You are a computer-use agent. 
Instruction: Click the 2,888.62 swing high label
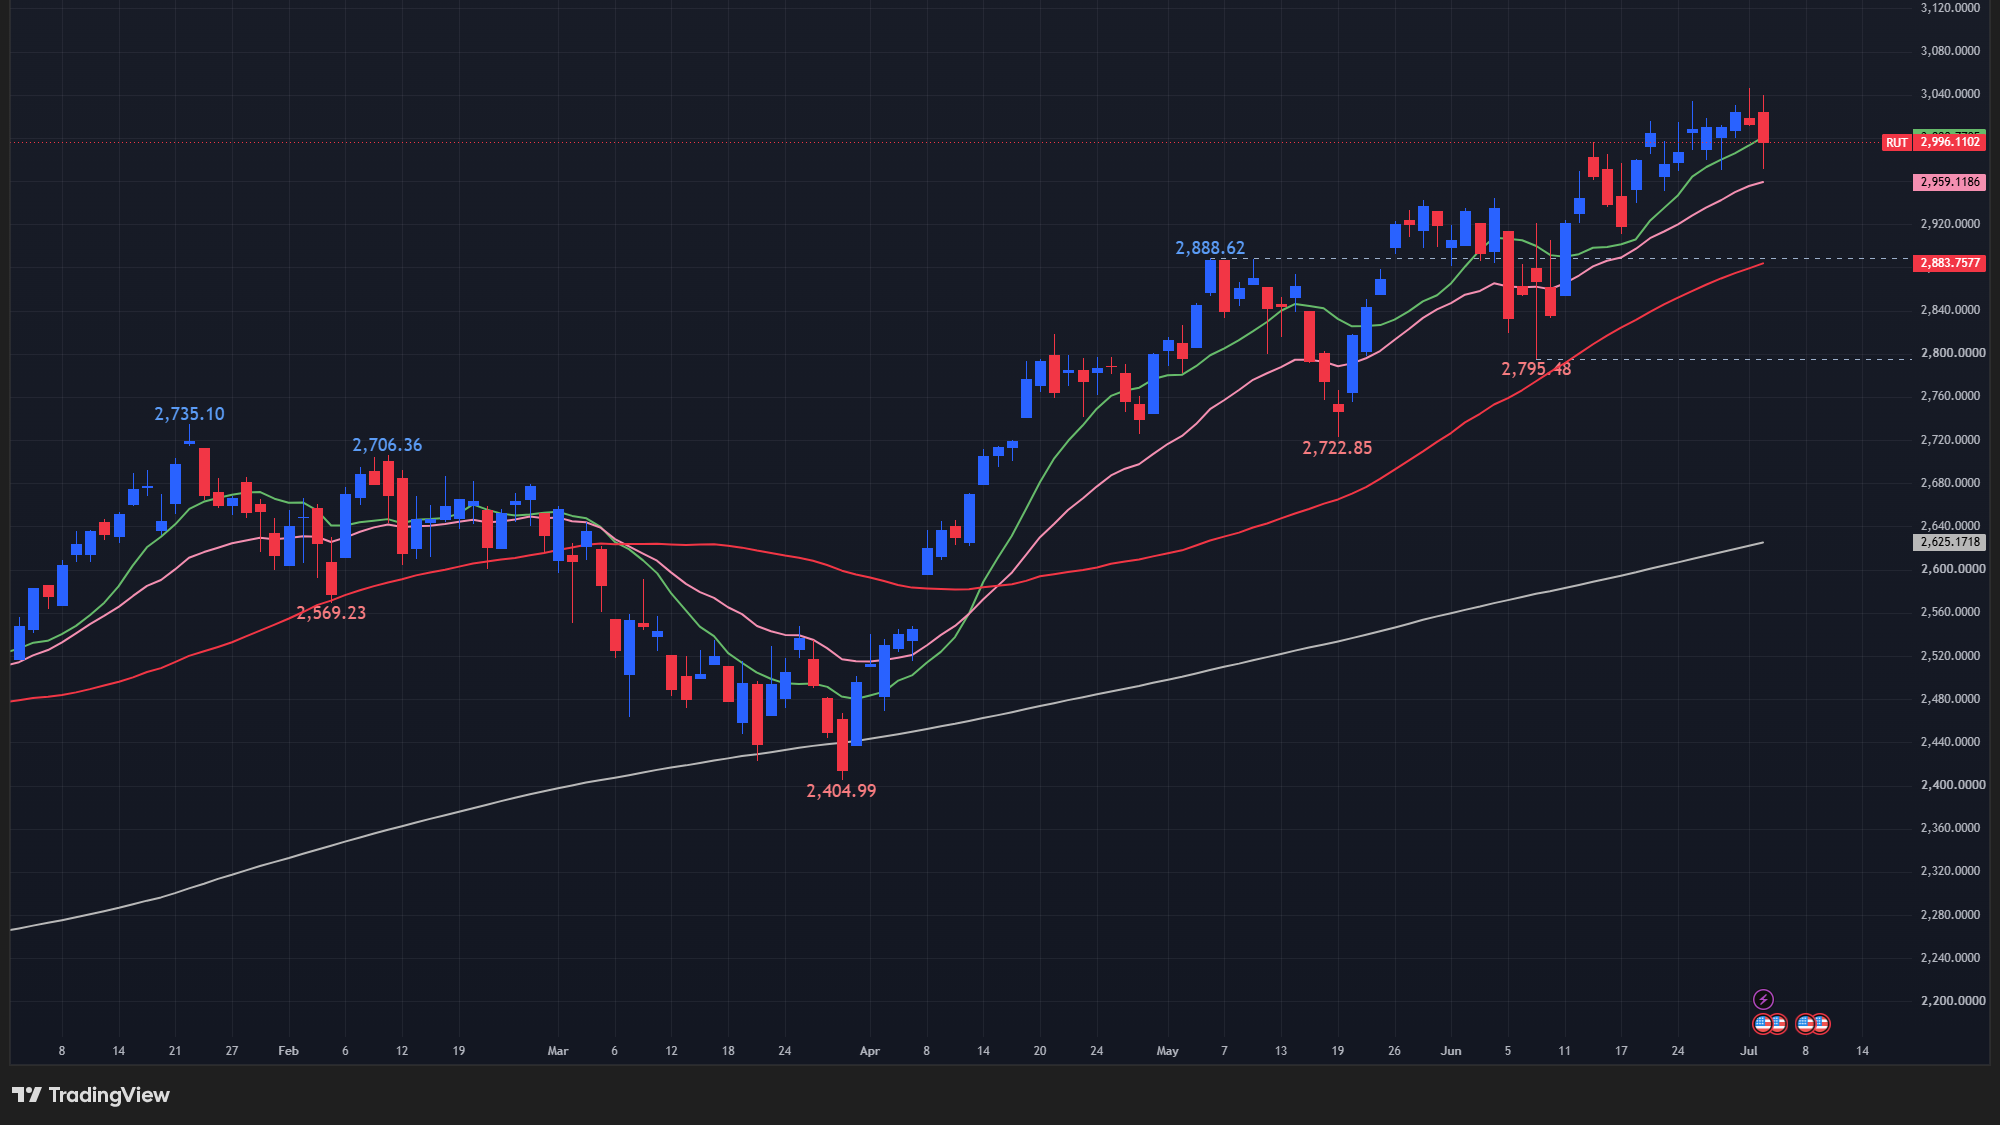(1210, 248)
